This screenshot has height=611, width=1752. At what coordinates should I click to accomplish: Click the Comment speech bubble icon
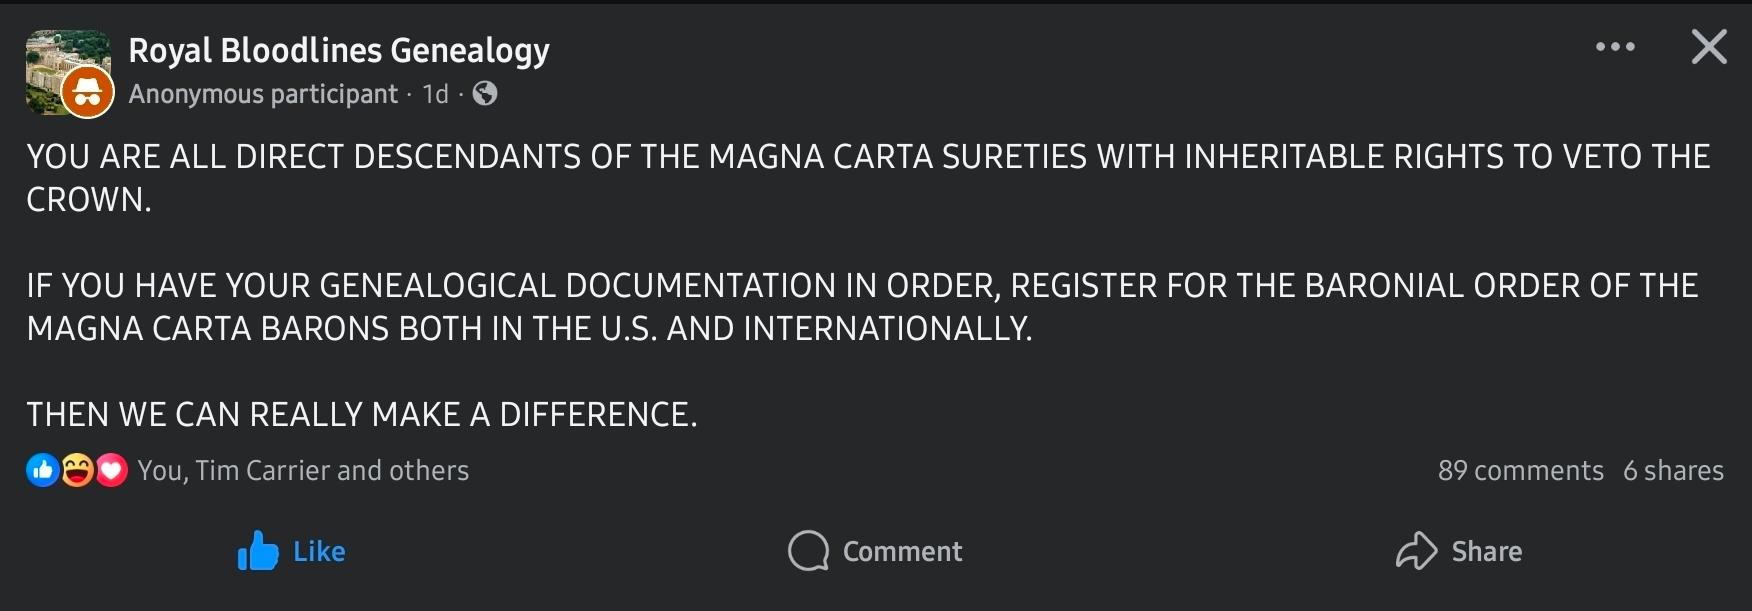808,551
